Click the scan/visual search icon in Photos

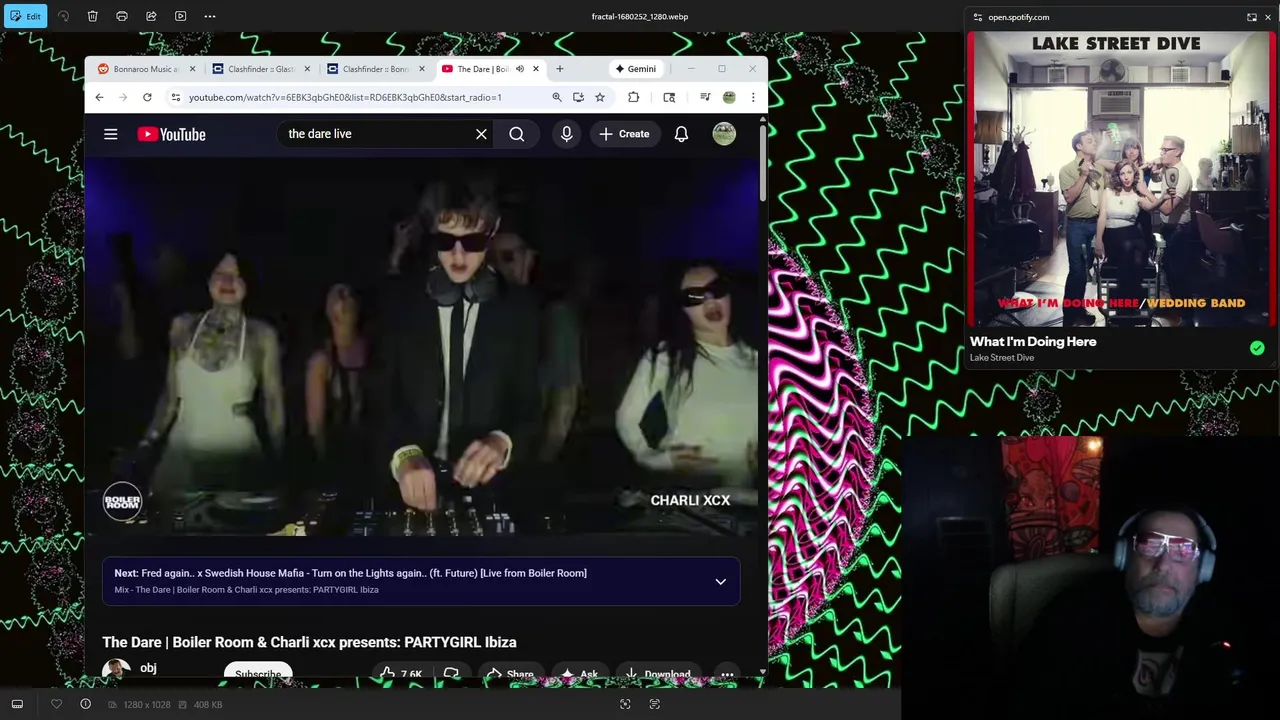point(625,704)
